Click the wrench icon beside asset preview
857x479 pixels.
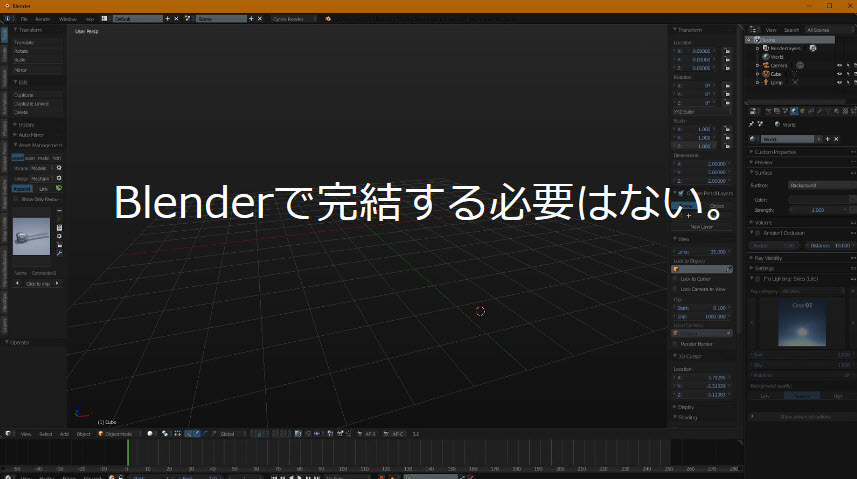click(59, 254)
